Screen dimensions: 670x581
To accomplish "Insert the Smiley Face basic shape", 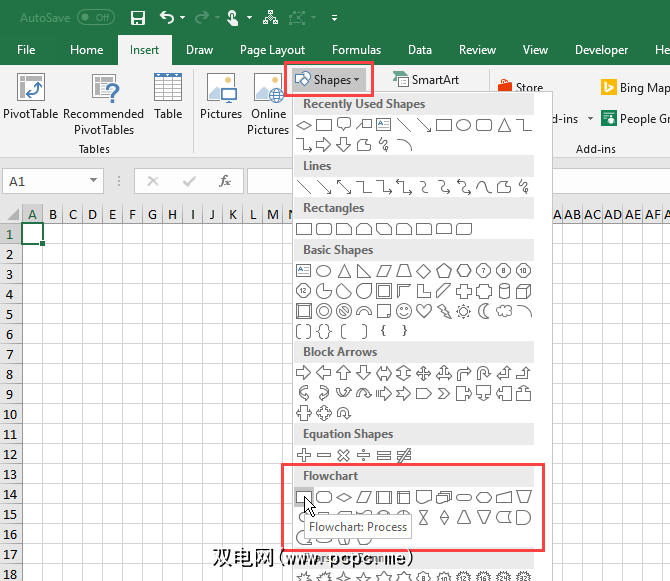I will (x=403, y=311).
